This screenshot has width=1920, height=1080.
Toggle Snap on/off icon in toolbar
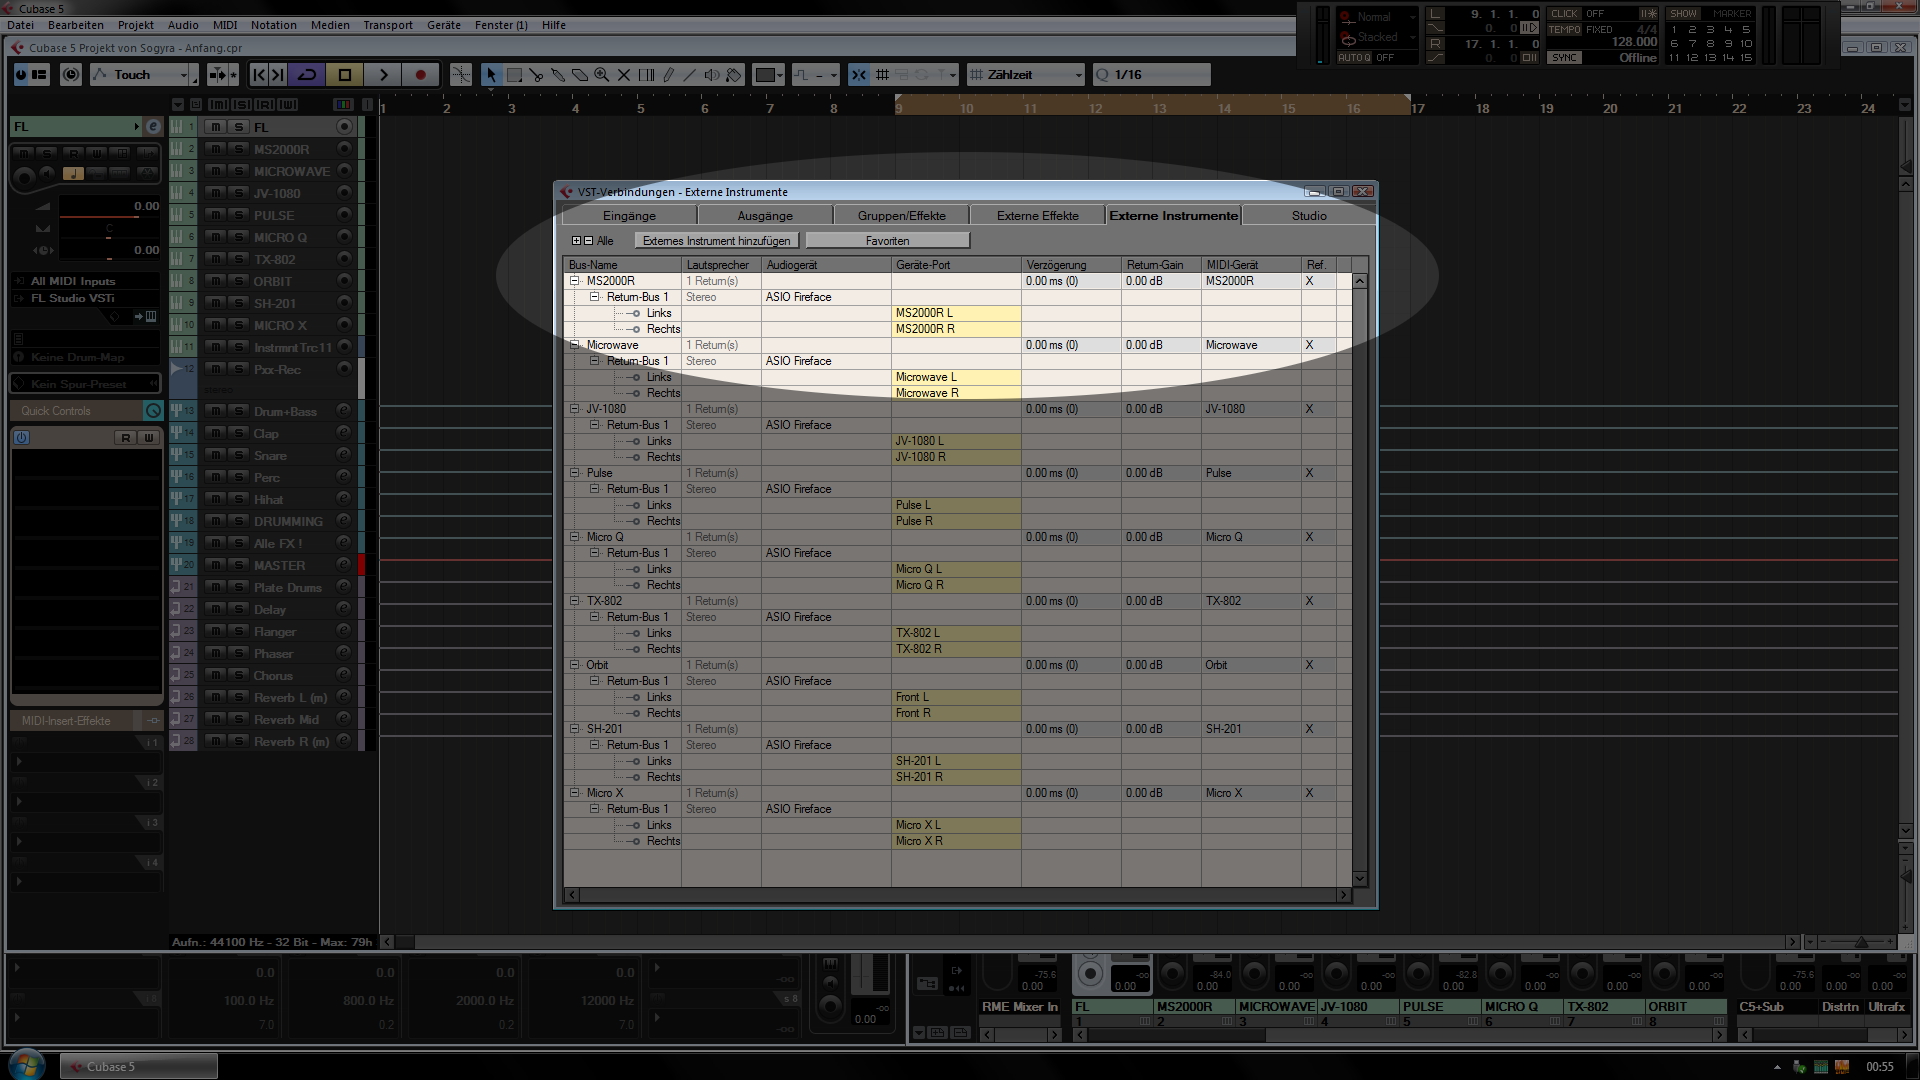pyautogui.click(x=858, y=75)
